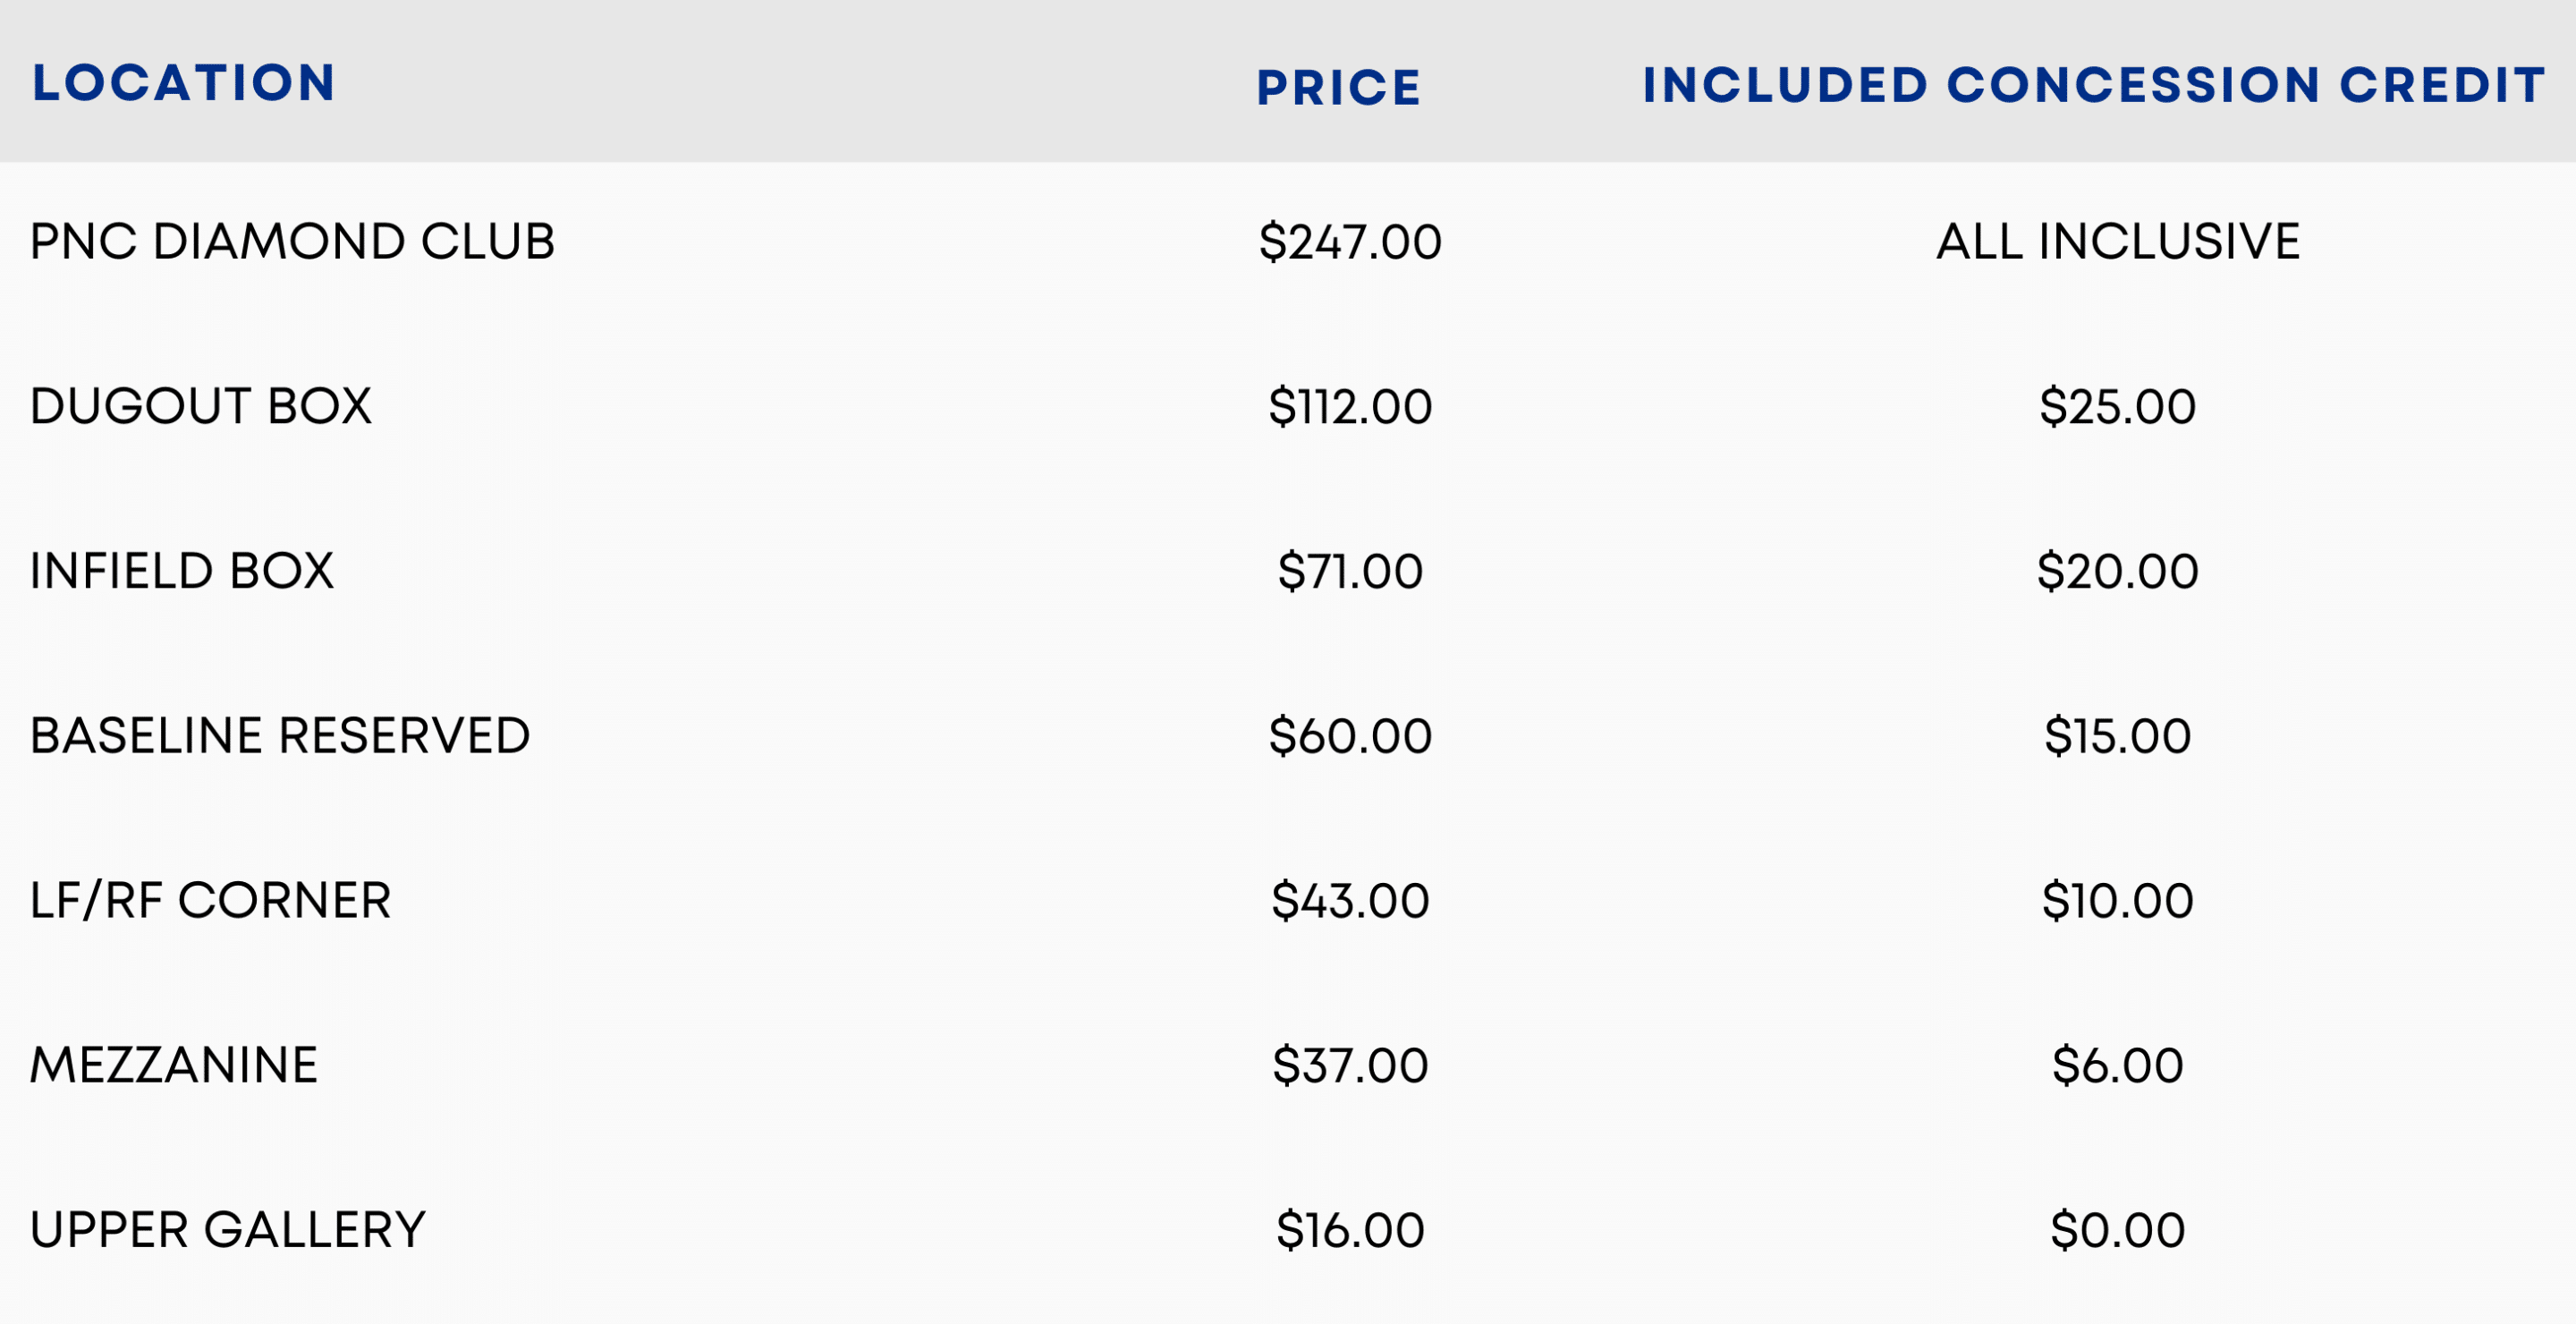Click the $25.00 concession credit
The height and width of the screenshot is (1324, 2576).
click(2117, 407)
